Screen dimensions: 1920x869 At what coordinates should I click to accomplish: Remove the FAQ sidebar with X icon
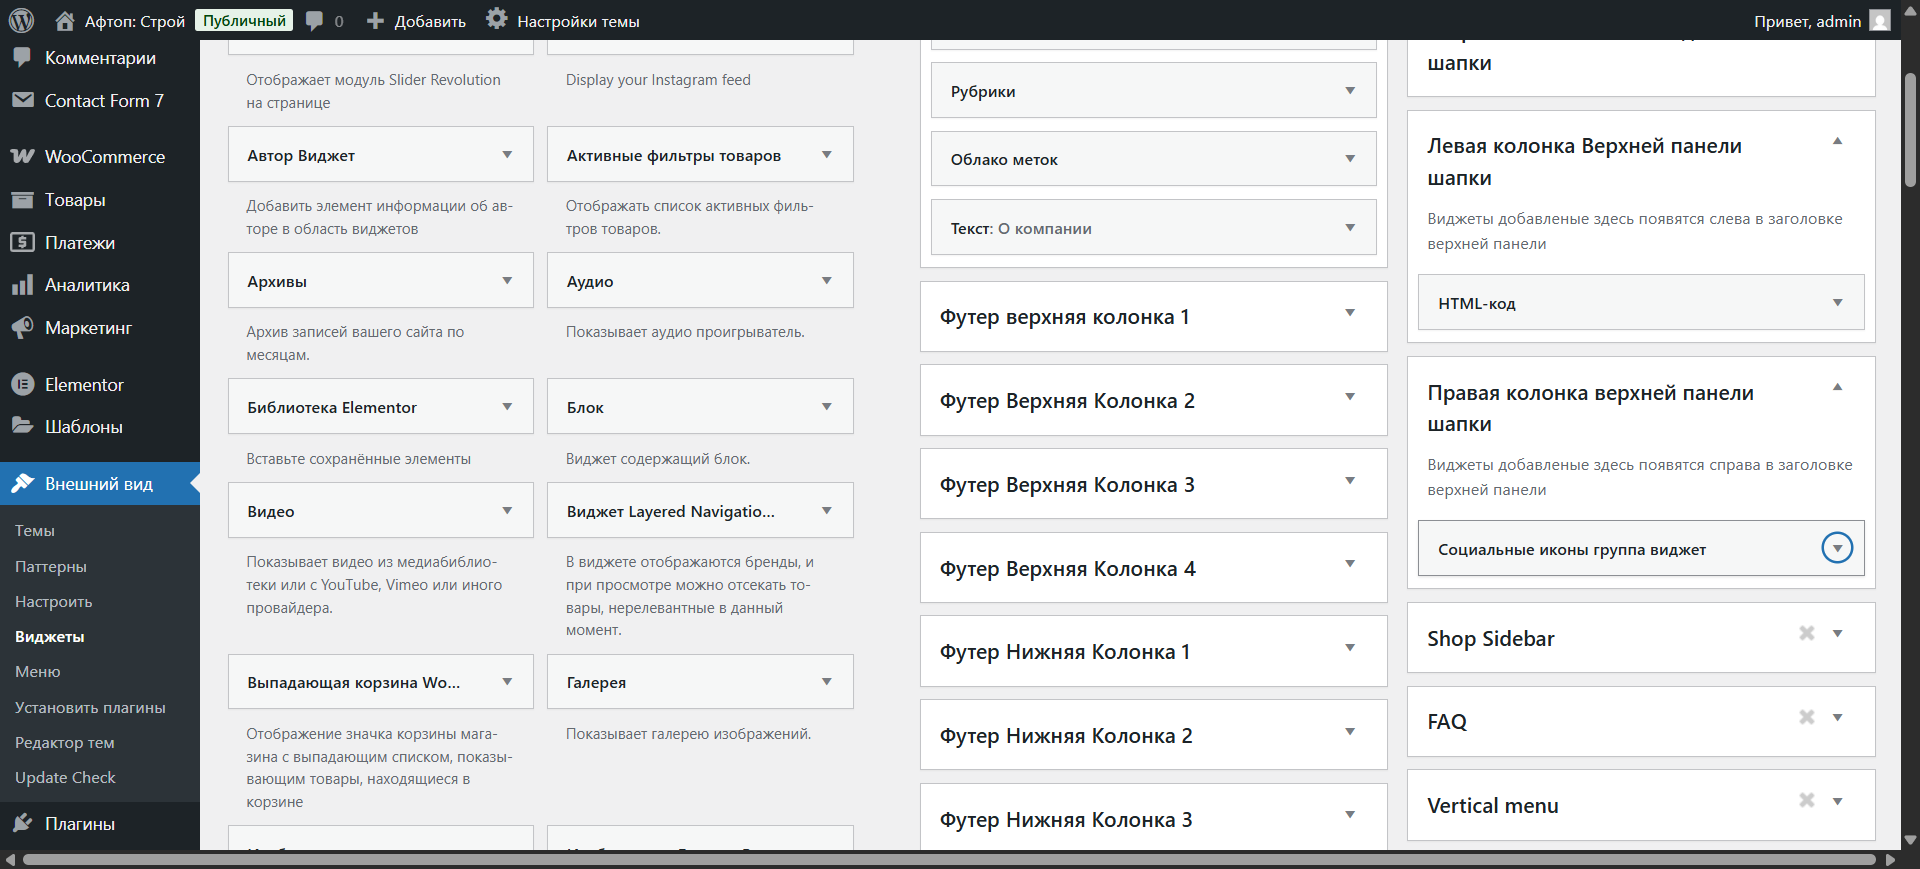(x=1806, y=717)
